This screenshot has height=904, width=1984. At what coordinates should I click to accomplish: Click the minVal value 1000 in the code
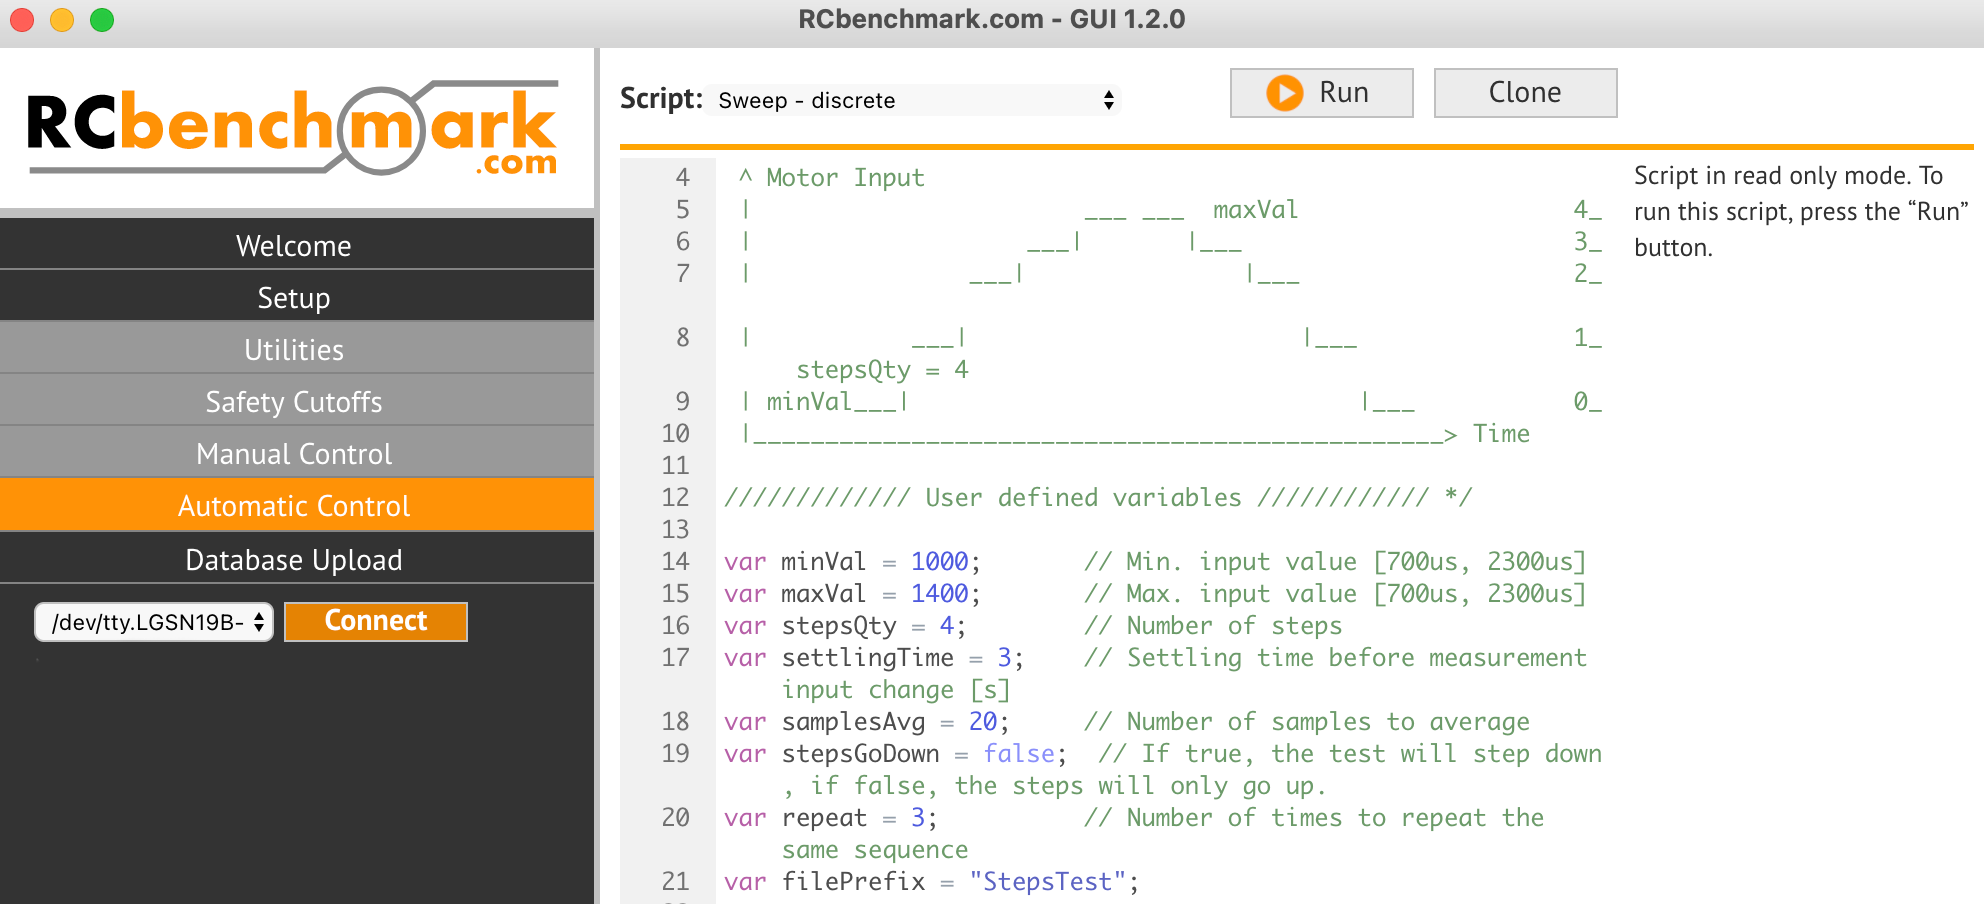[939, 562]
